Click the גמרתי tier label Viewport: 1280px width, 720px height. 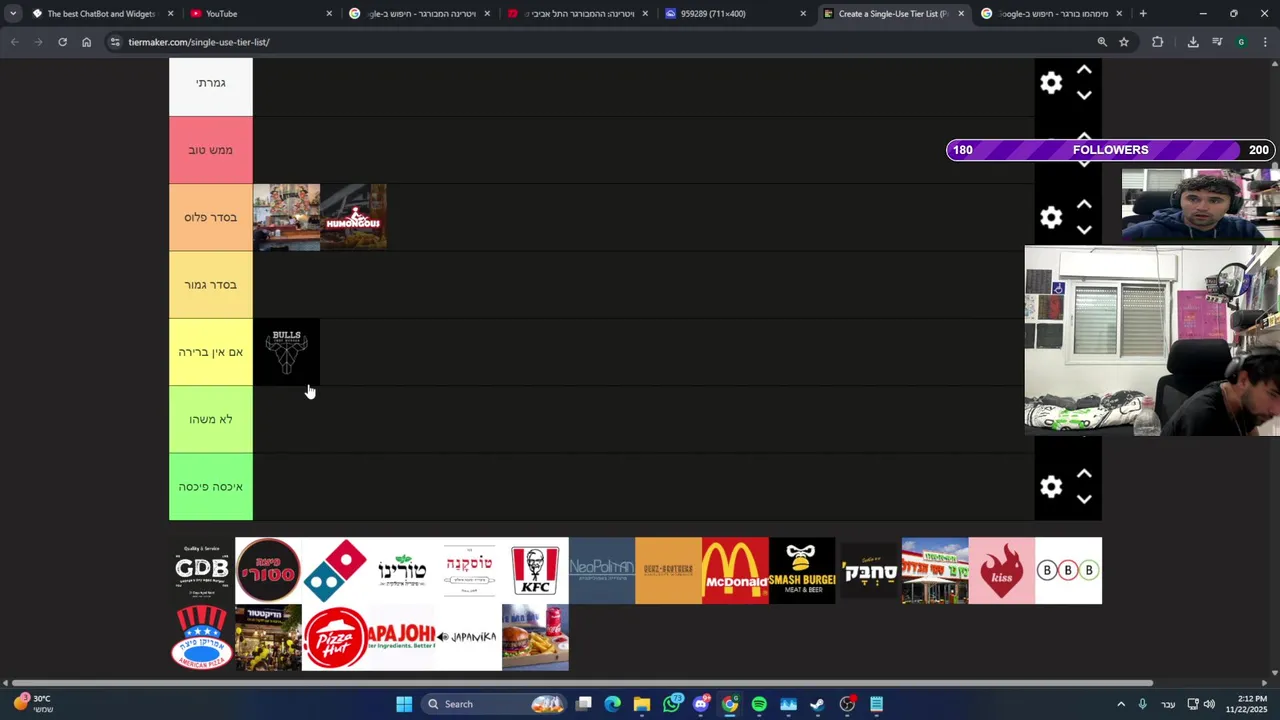pos(210,83)
